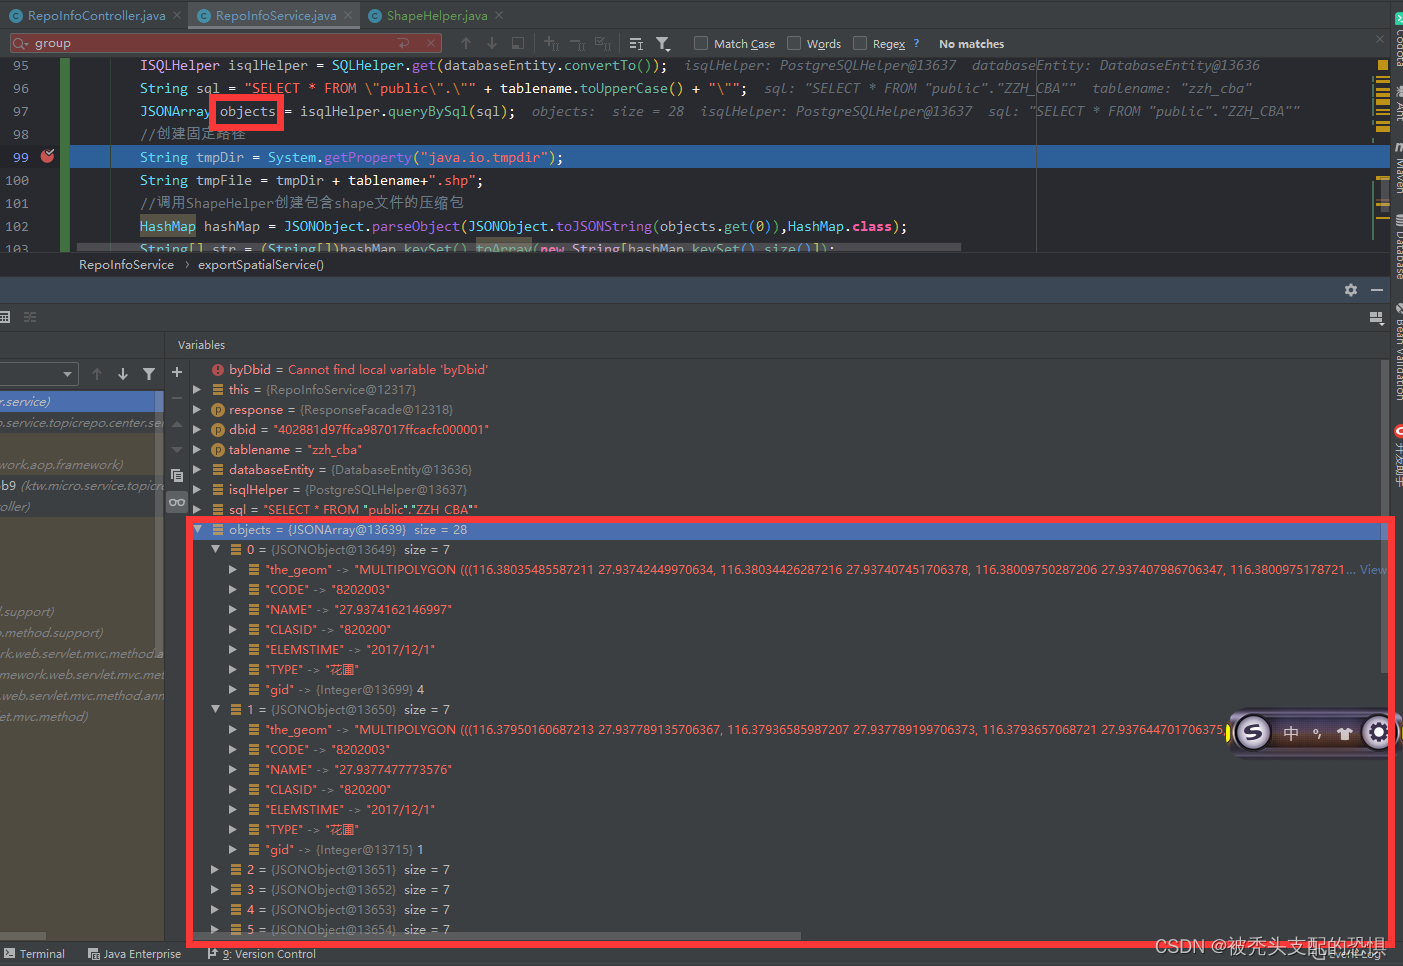Viewport: 1403px width, 966px height.
Task: Move to the next frame
Action: [123, 374]
